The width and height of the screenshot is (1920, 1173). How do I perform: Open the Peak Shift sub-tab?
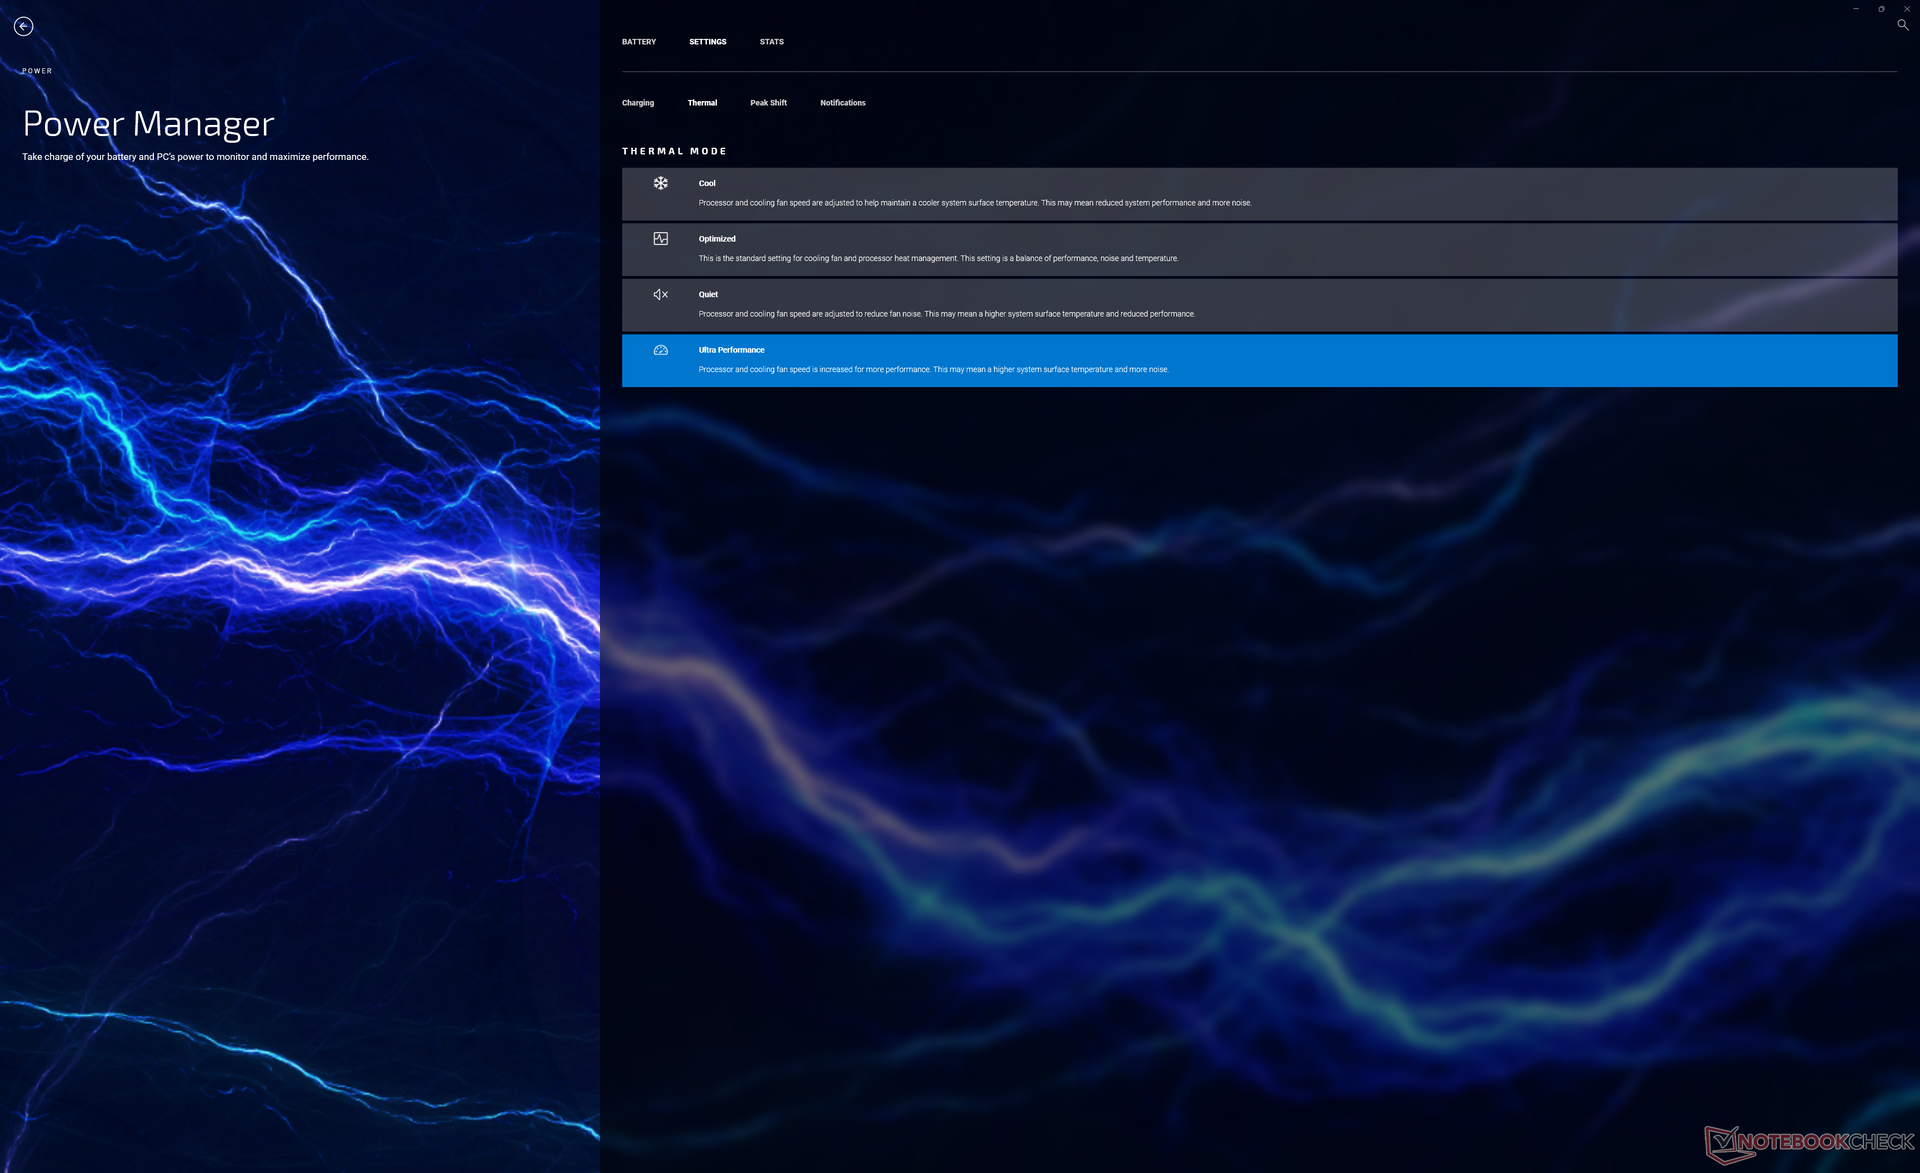(x=768, y=103)
